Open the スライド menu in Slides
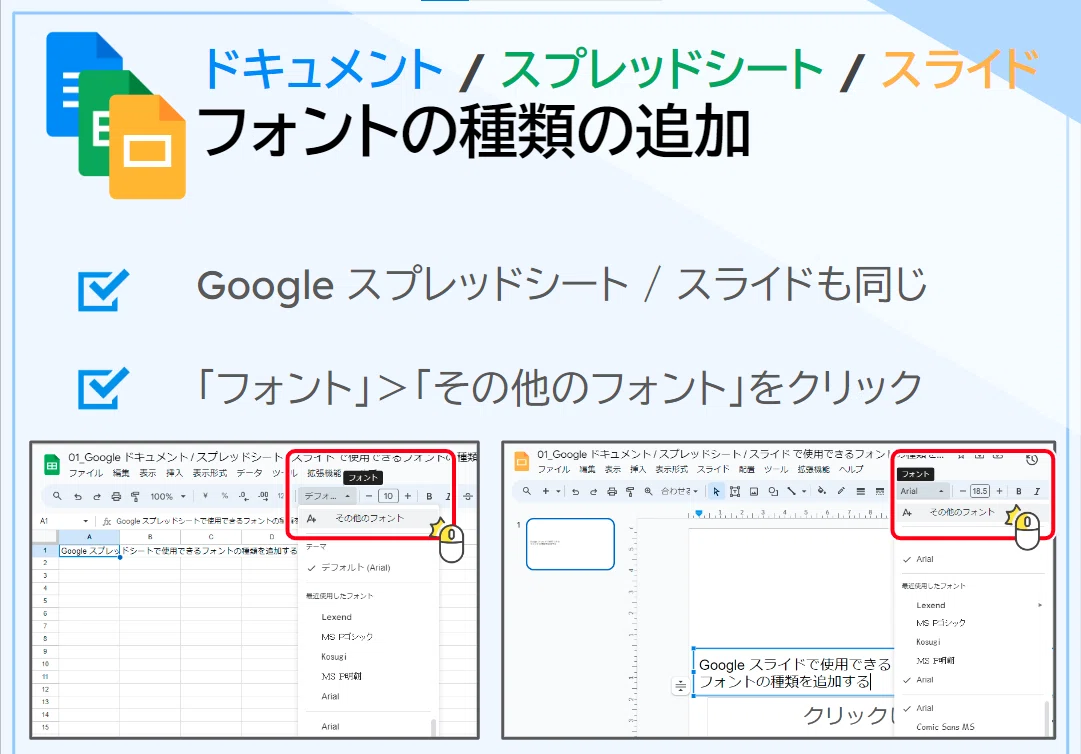This screenshot has width=1081, height=754. pos(713,469)
